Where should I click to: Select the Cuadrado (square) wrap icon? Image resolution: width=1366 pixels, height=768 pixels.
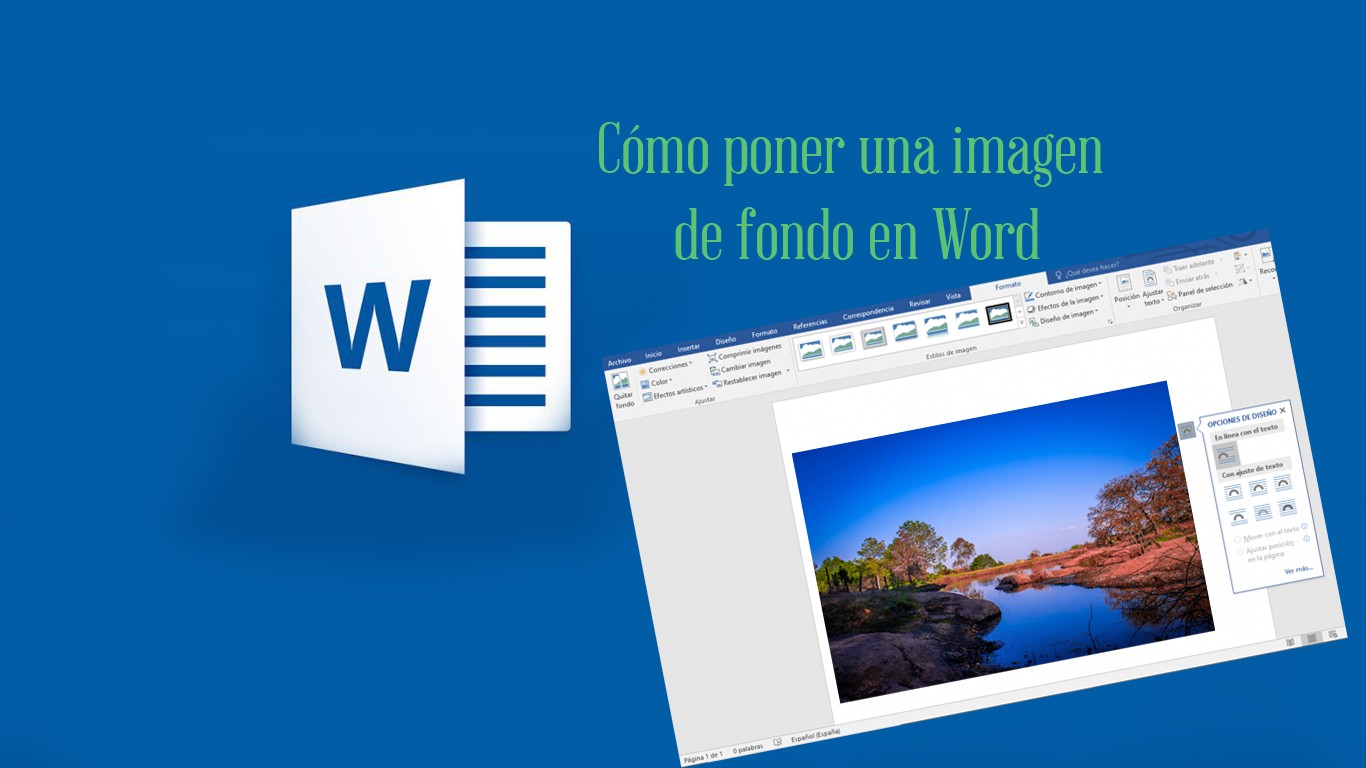click(x=1233, y=492)
